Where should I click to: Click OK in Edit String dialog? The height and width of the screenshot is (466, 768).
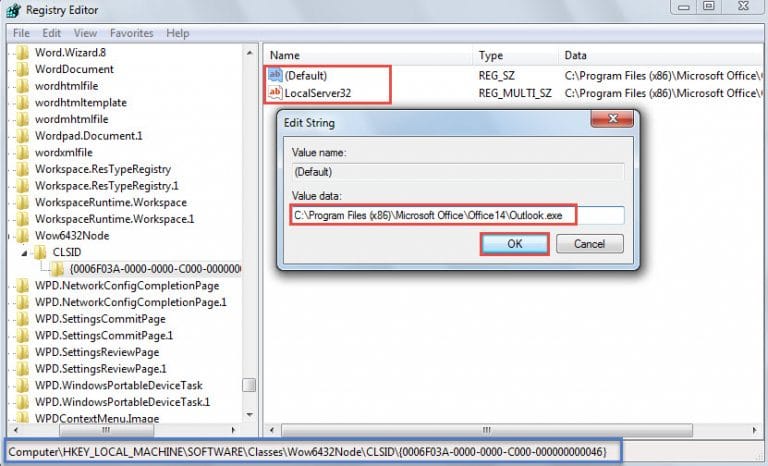point(514,244)
